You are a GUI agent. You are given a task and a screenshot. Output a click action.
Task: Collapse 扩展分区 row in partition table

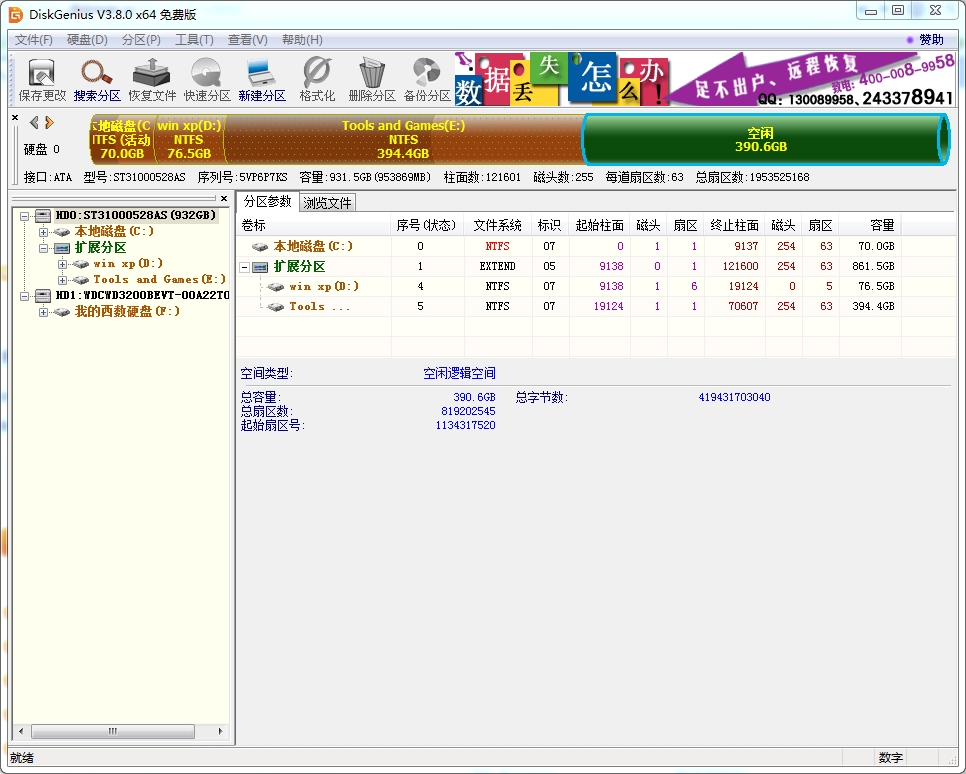tap(245, 267)
